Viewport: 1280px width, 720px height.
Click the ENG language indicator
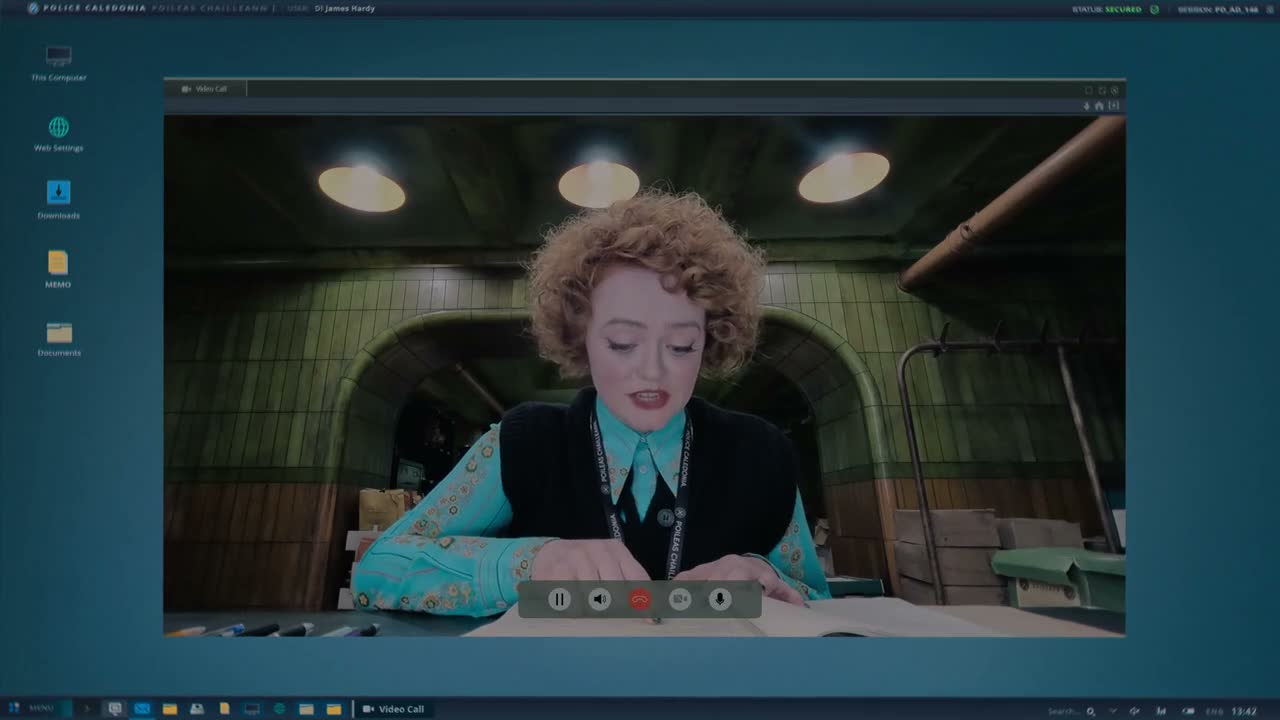coord(1213,711)
